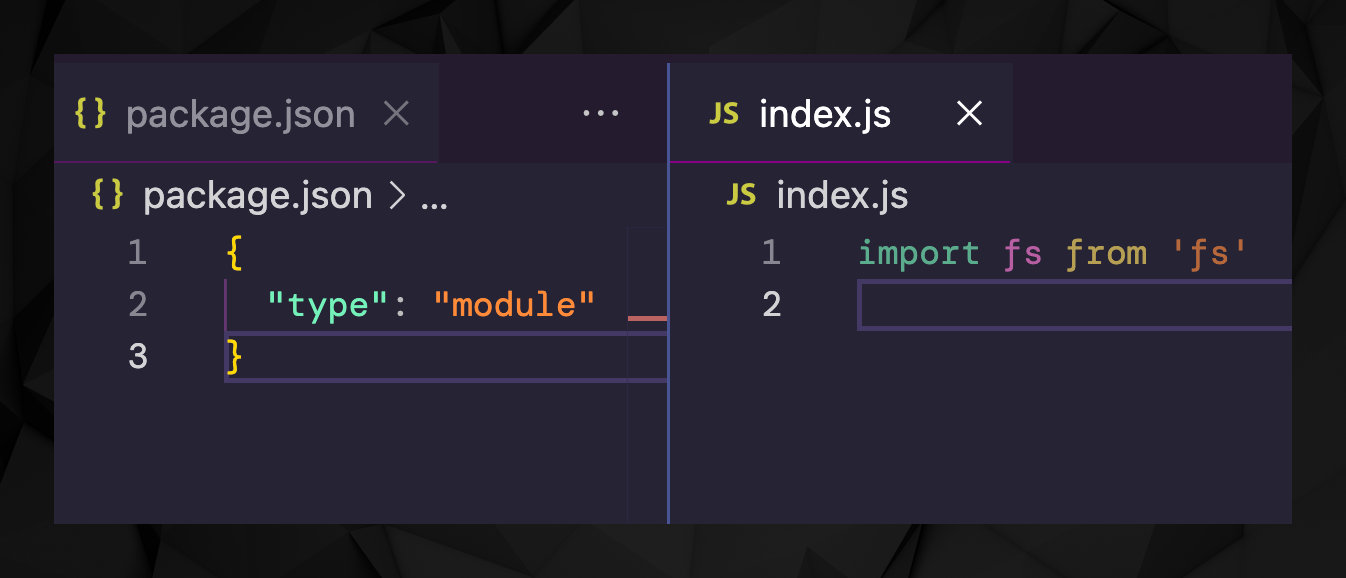Click the braces icon in package.json breadcrumb
Screen dimensions: 1346x578
(107, 194)
